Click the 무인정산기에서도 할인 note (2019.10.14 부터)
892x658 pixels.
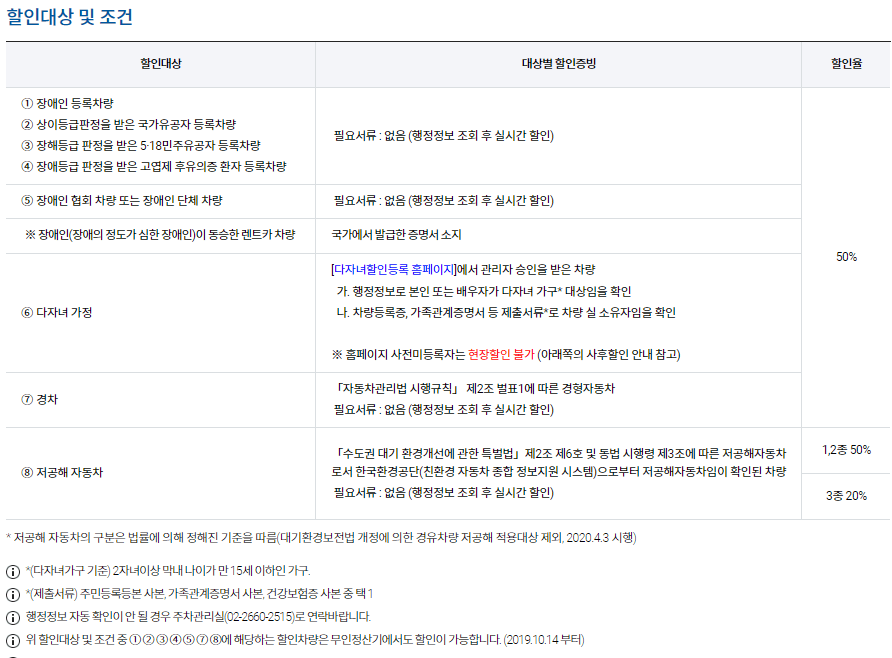pyautogui.click(x=305, y=640)
